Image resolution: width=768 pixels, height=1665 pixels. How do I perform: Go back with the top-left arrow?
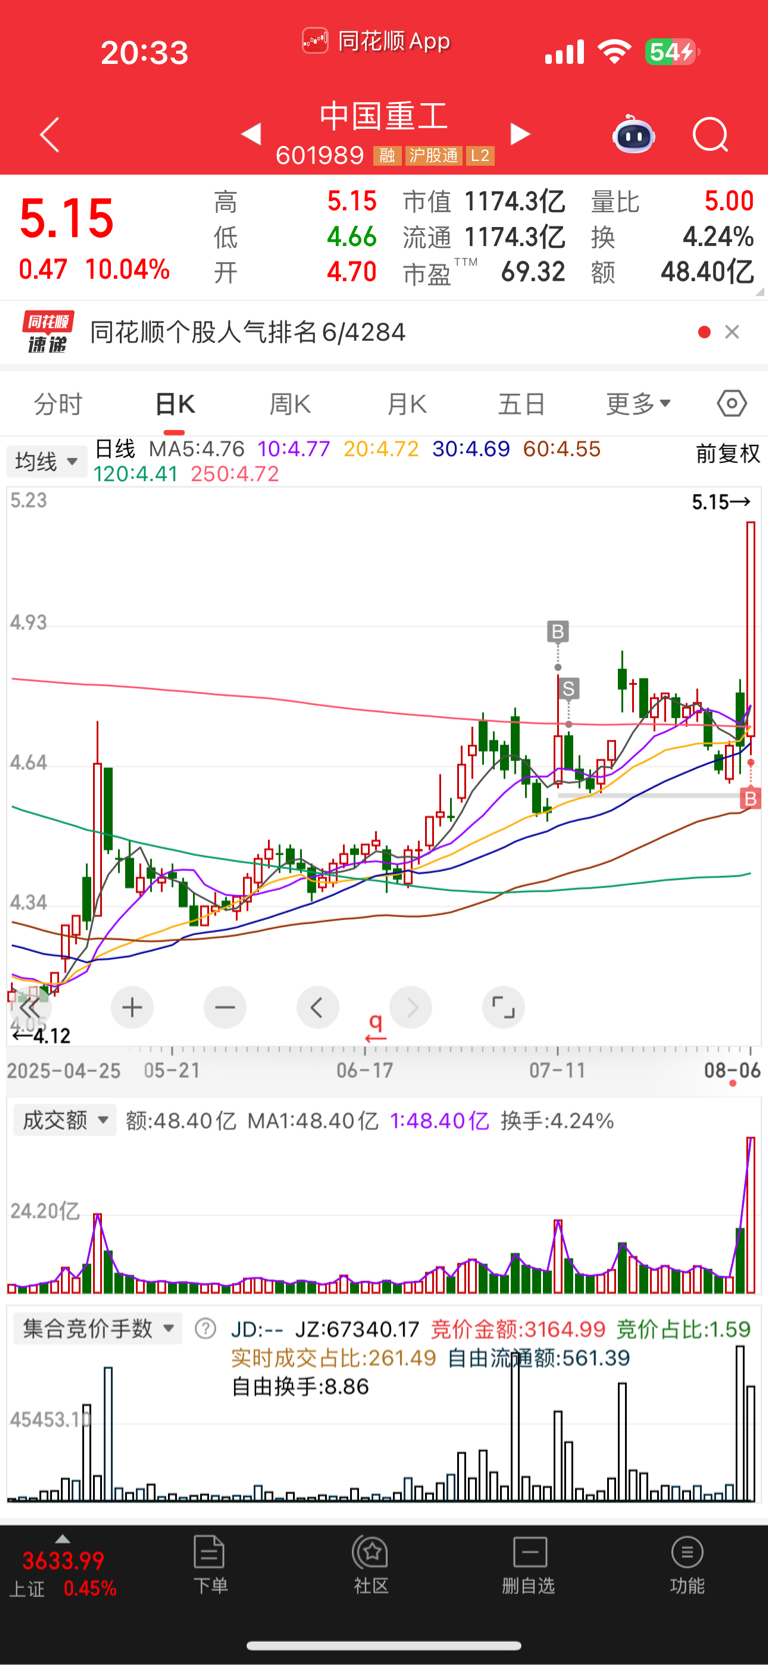[50, 134]
